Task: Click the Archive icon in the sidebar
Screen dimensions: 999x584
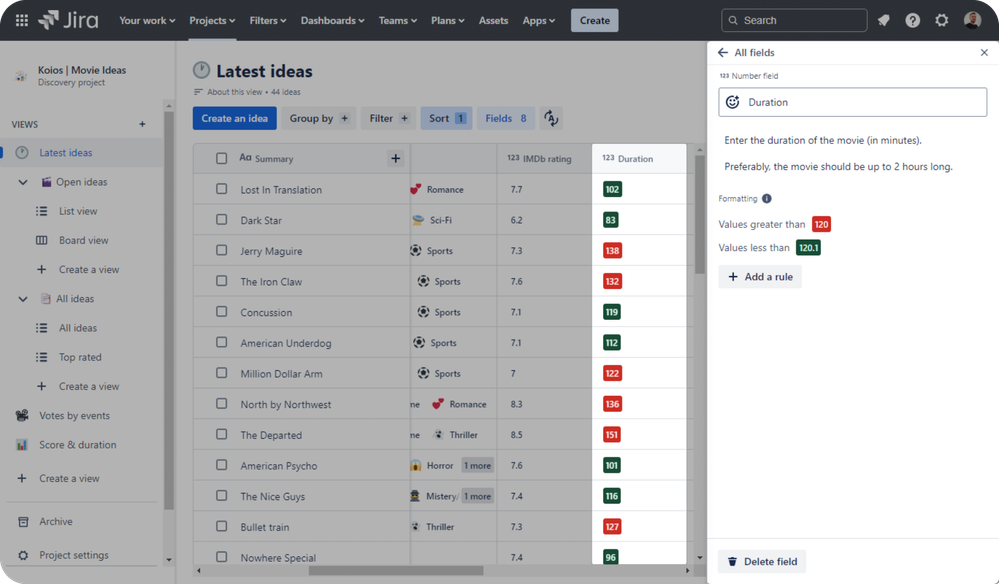Action: coord(23,521)
